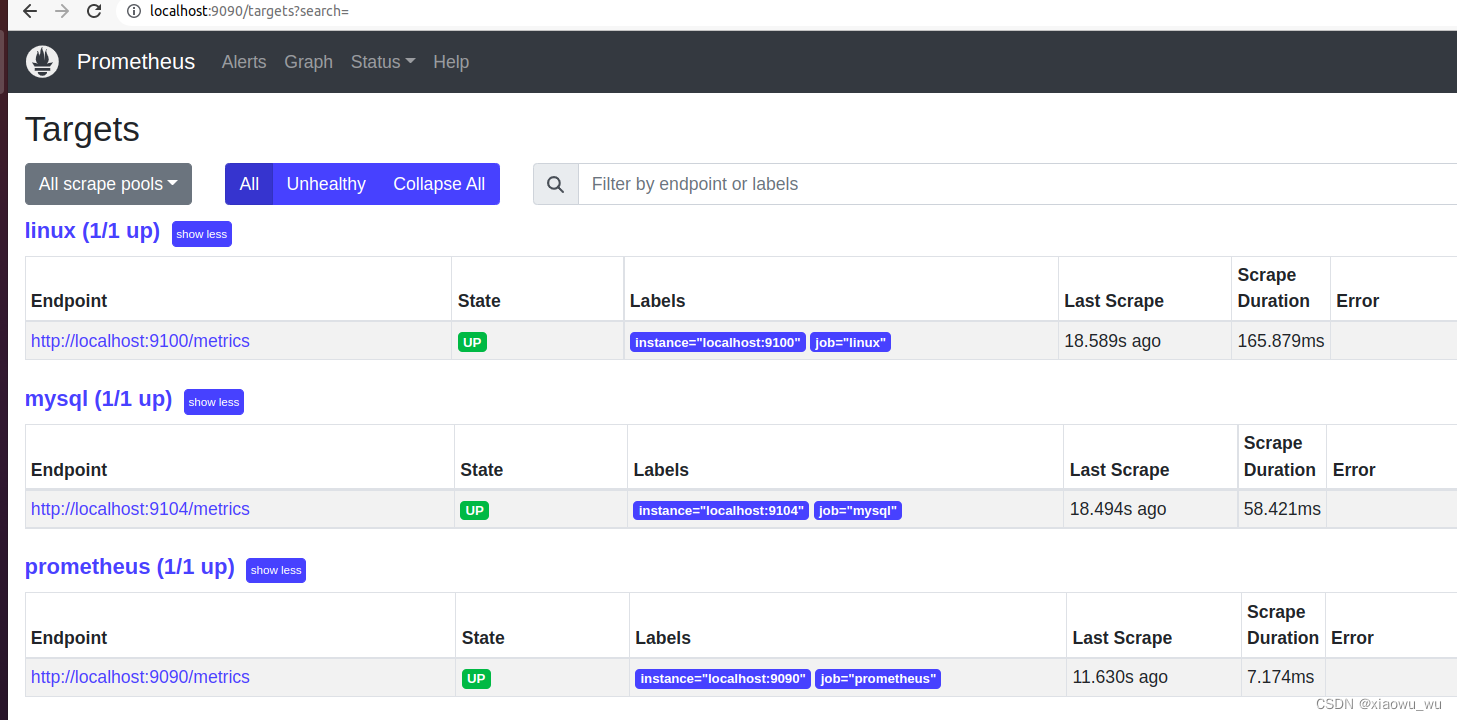The width and height of the screenshot is (1457, 720).
Task: Click the UP badge in linux row
Action: tap(472, 342)
